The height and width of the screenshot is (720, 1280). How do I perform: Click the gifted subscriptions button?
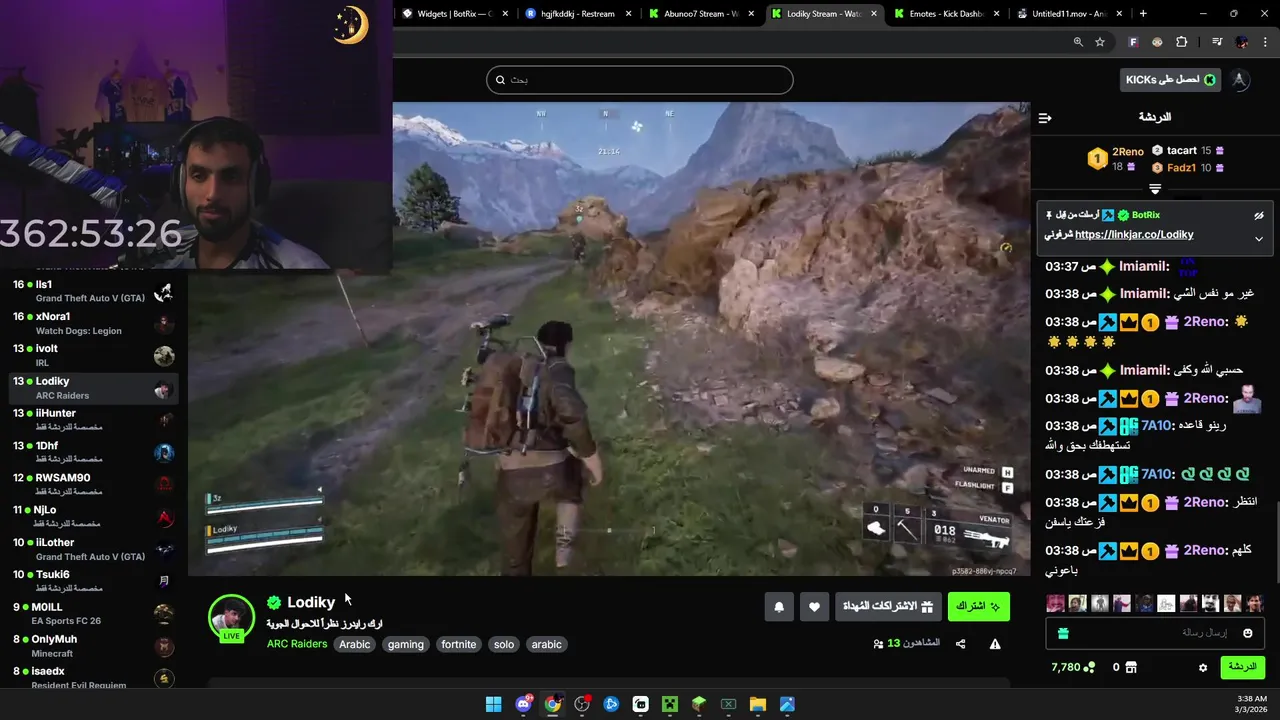[889, 606]
